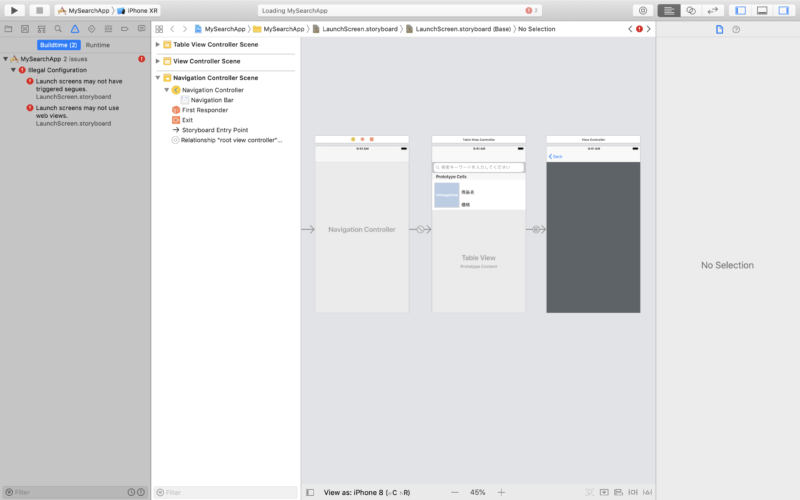The width and height of the screenshot is (800, 500).
Task: Show the Quick Help inspector
Action: [x=736, y=30]
